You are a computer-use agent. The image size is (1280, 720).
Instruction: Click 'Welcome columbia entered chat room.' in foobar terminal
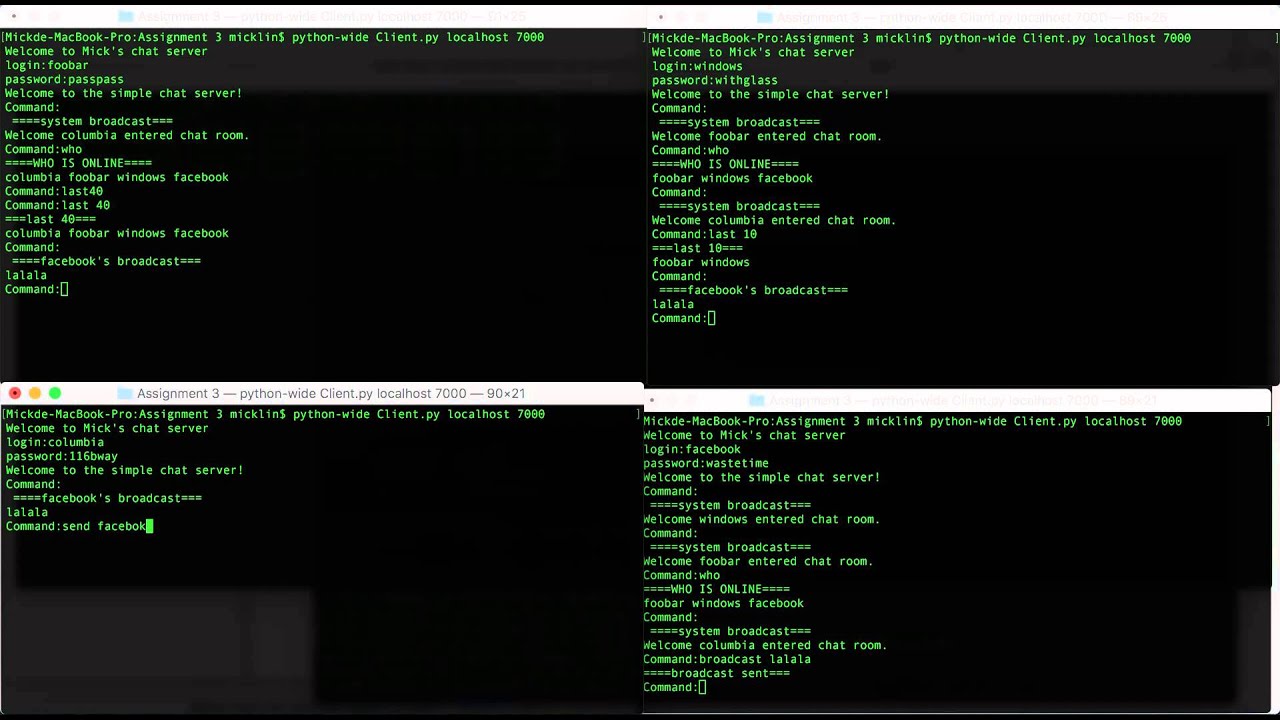coord(126,135)
